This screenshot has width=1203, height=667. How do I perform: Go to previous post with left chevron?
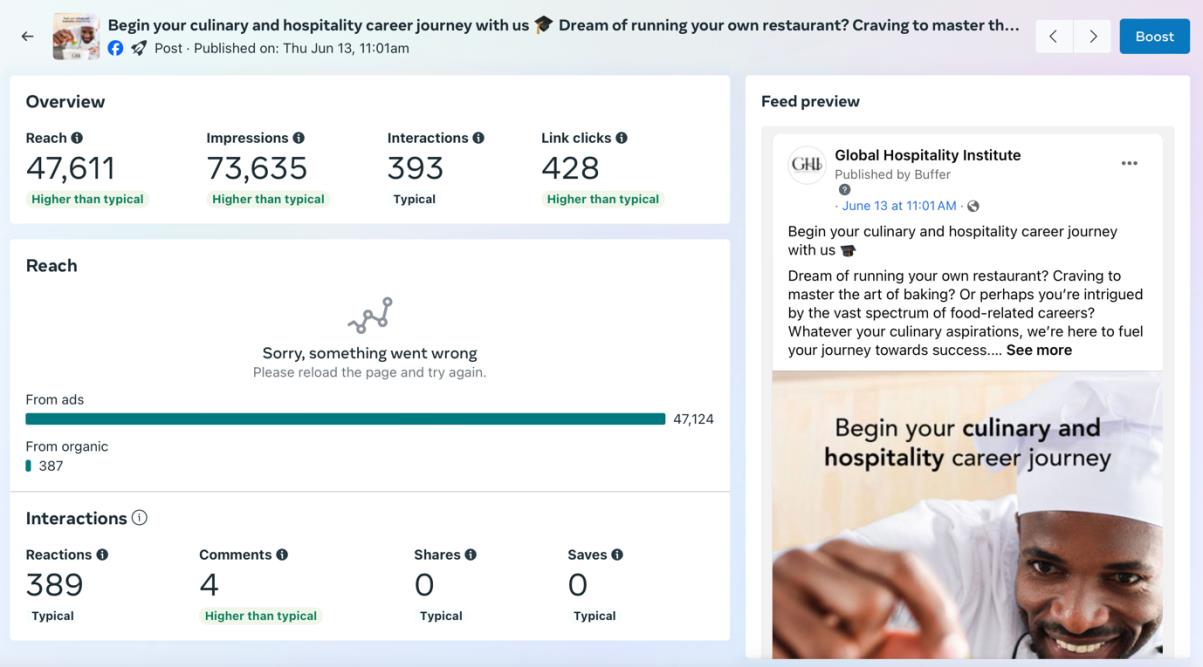coord(1054,36)
